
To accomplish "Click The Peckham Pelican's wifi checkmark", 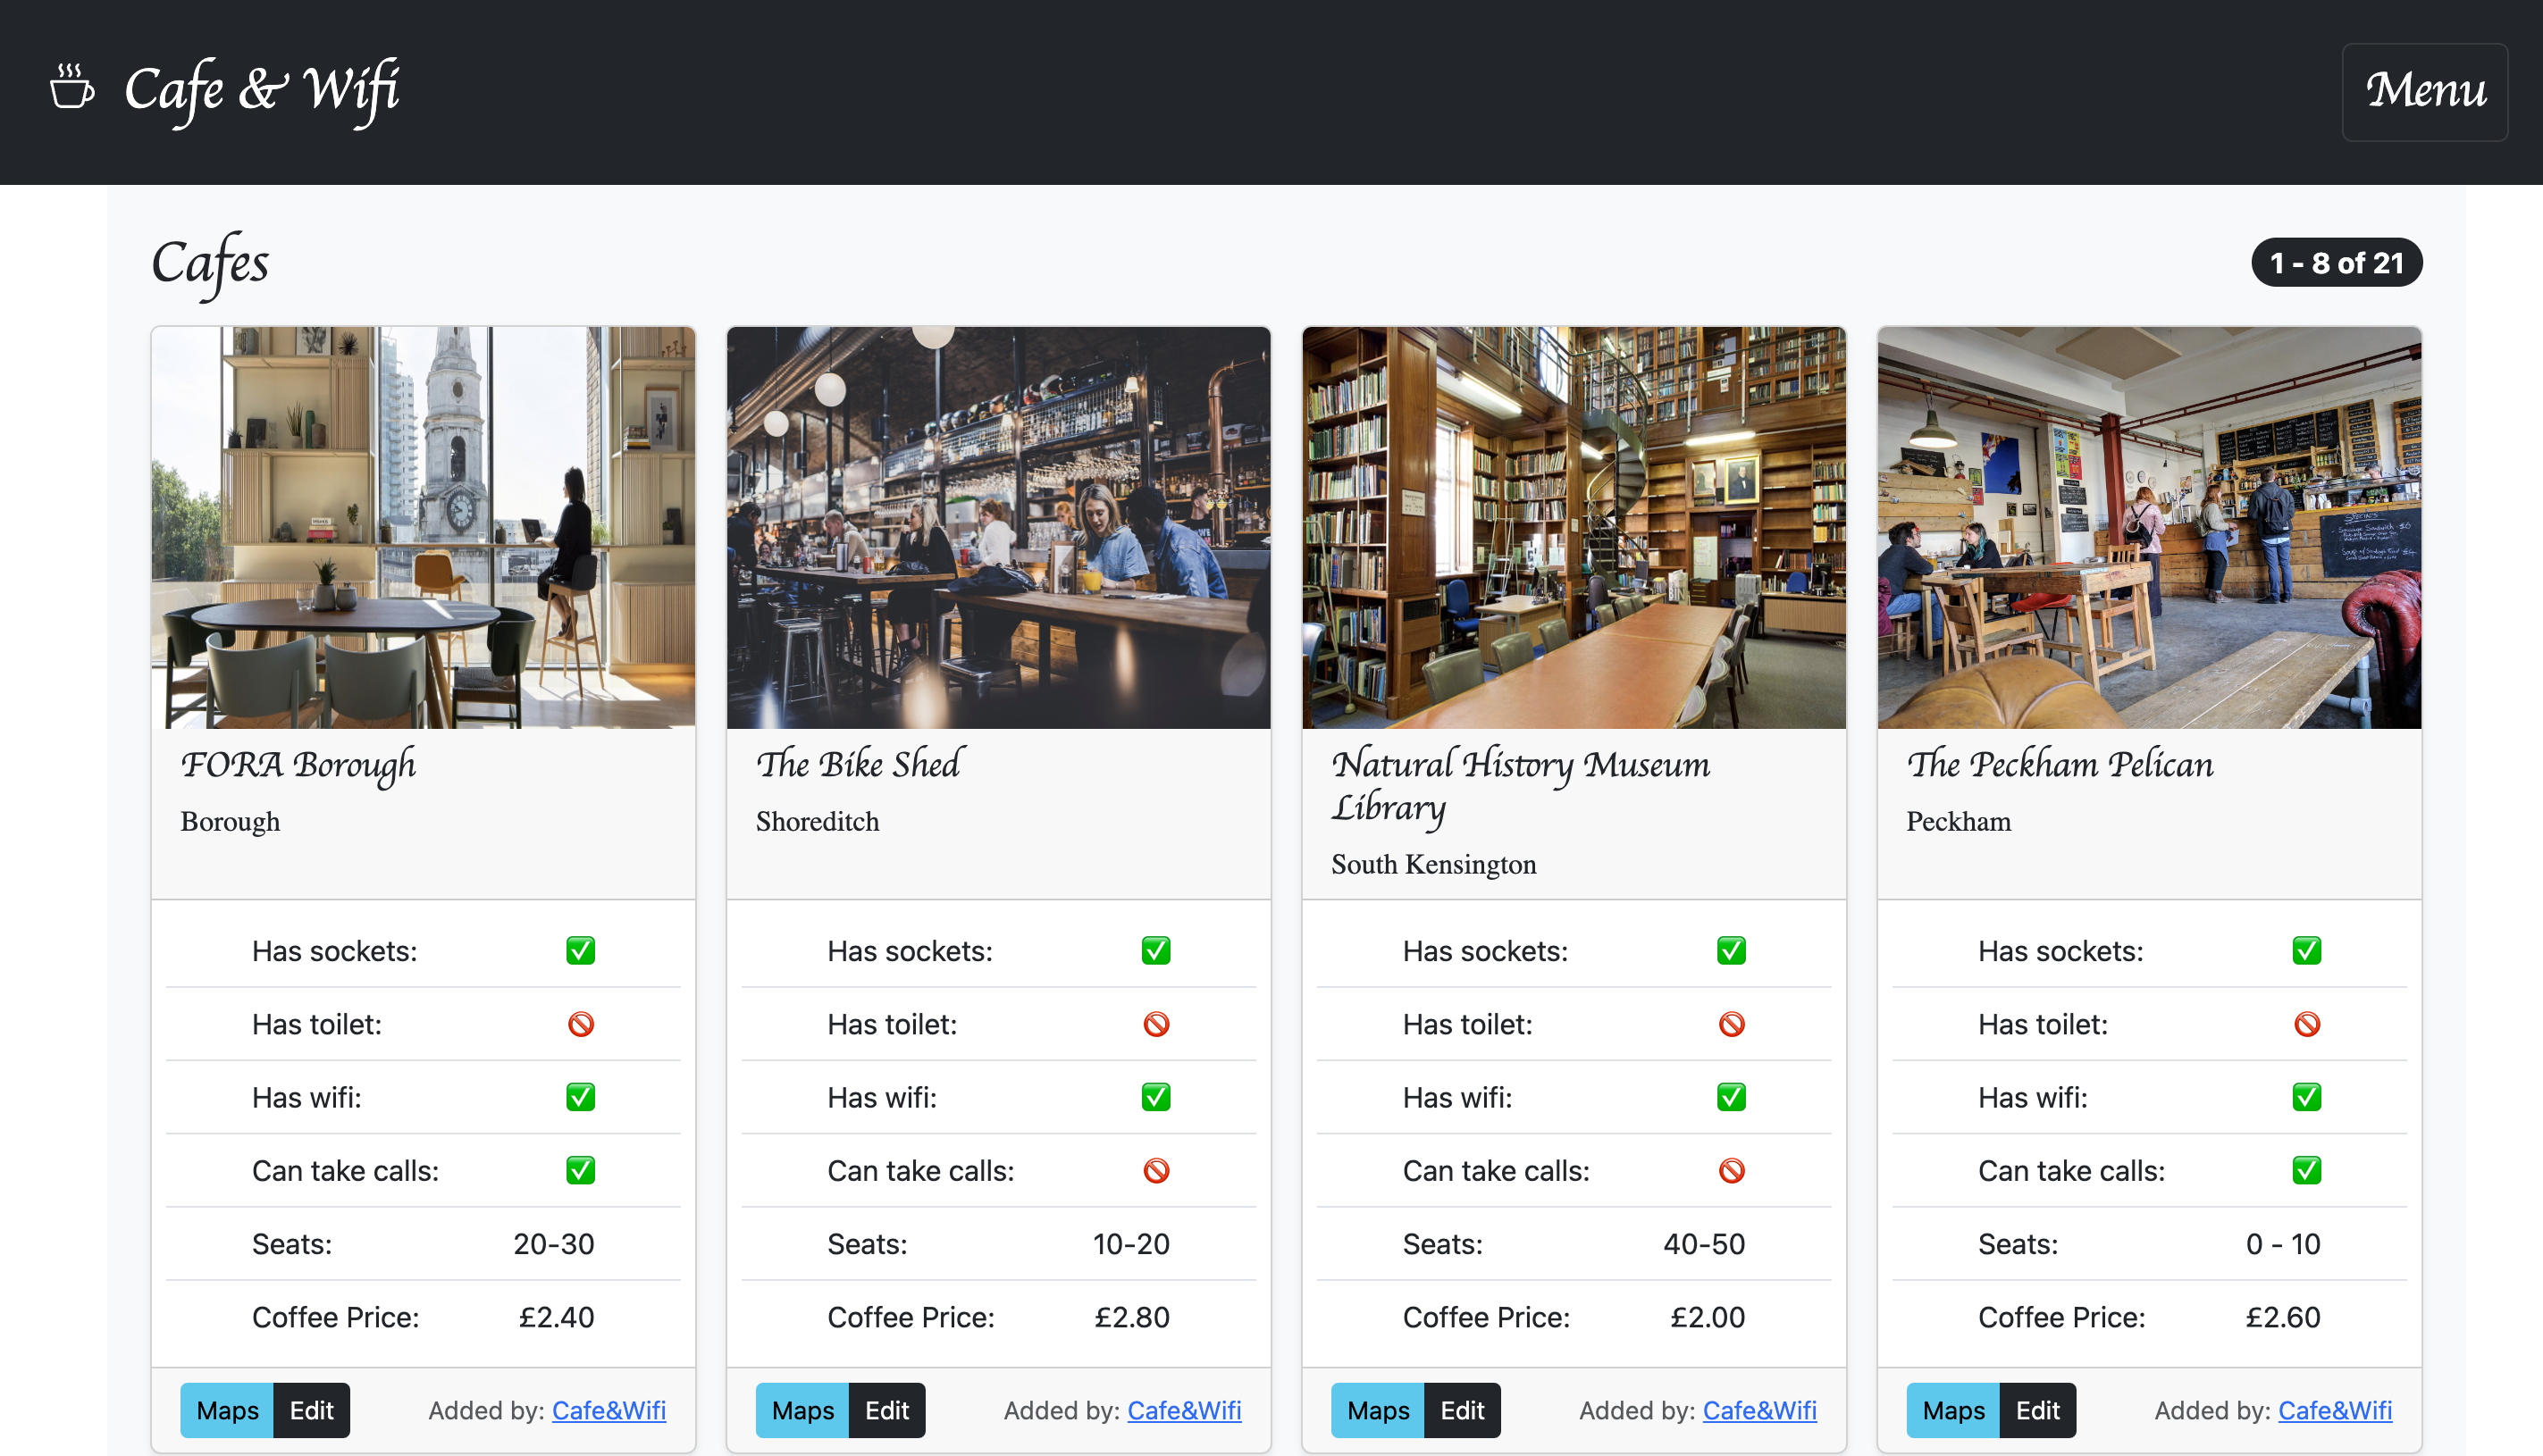I will coord(2306,1097).
